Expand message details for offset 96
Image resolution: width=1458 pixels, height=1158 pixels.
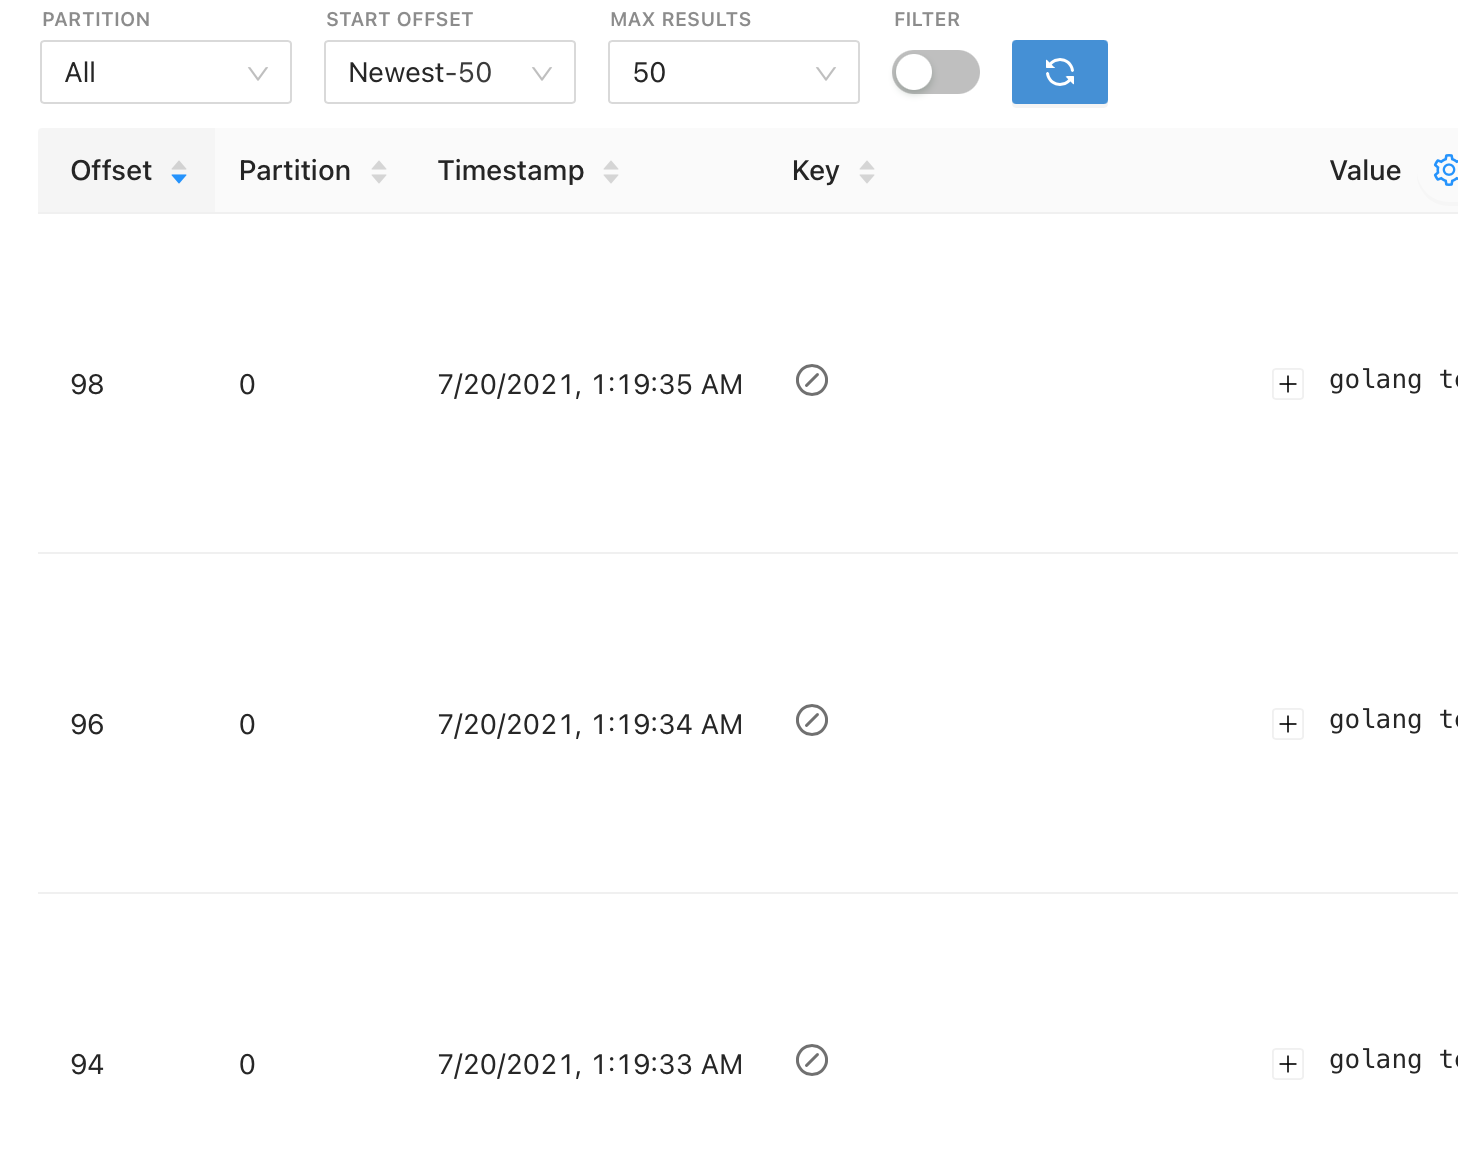(x=1288, y=723)
